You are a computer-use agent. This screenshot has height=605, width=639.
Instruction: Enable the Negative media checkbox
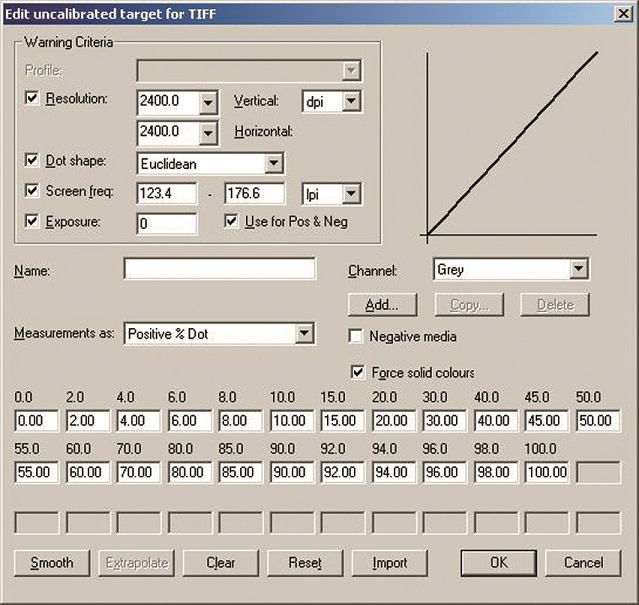click(357, 337)
